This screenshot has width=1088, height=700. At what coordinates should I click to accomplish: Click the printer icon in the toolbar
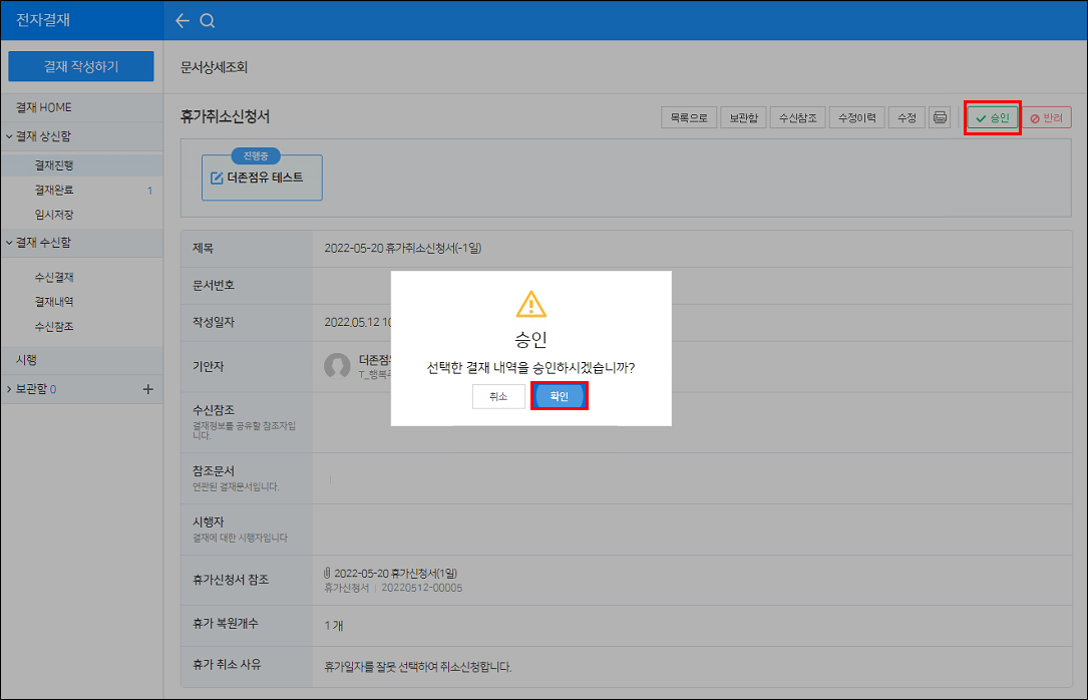pyautogui.click(x=939, y=118)
